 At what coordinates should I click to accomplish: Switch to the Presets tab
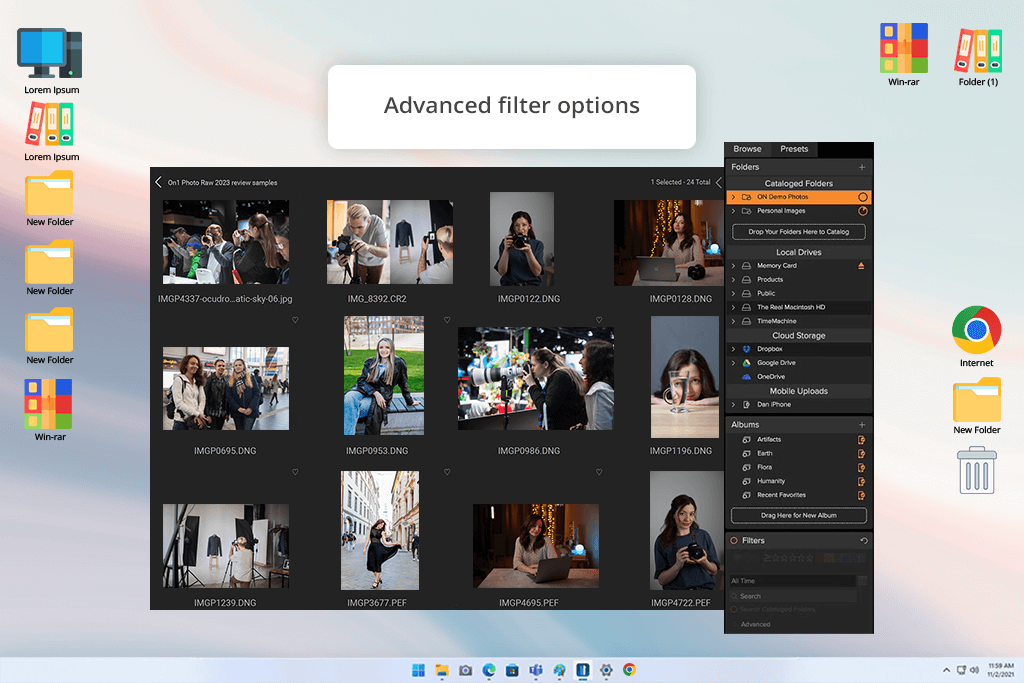[x=794, y=149]
